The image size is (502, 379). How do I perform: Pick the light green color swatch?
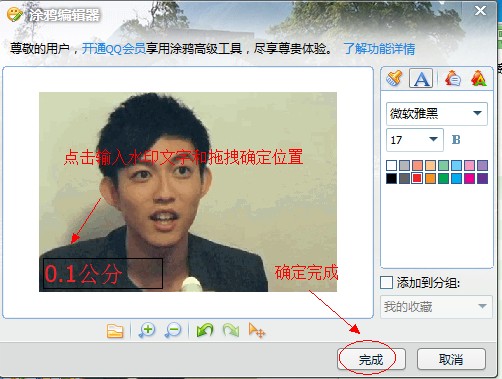[443, 165]
